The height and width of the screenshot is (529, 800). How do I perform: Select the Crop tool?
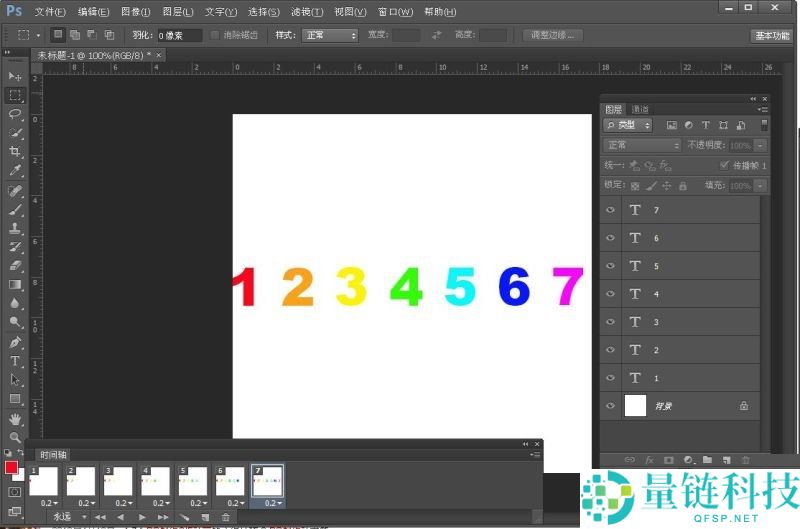pyautogui.click(x=15, y=152)
